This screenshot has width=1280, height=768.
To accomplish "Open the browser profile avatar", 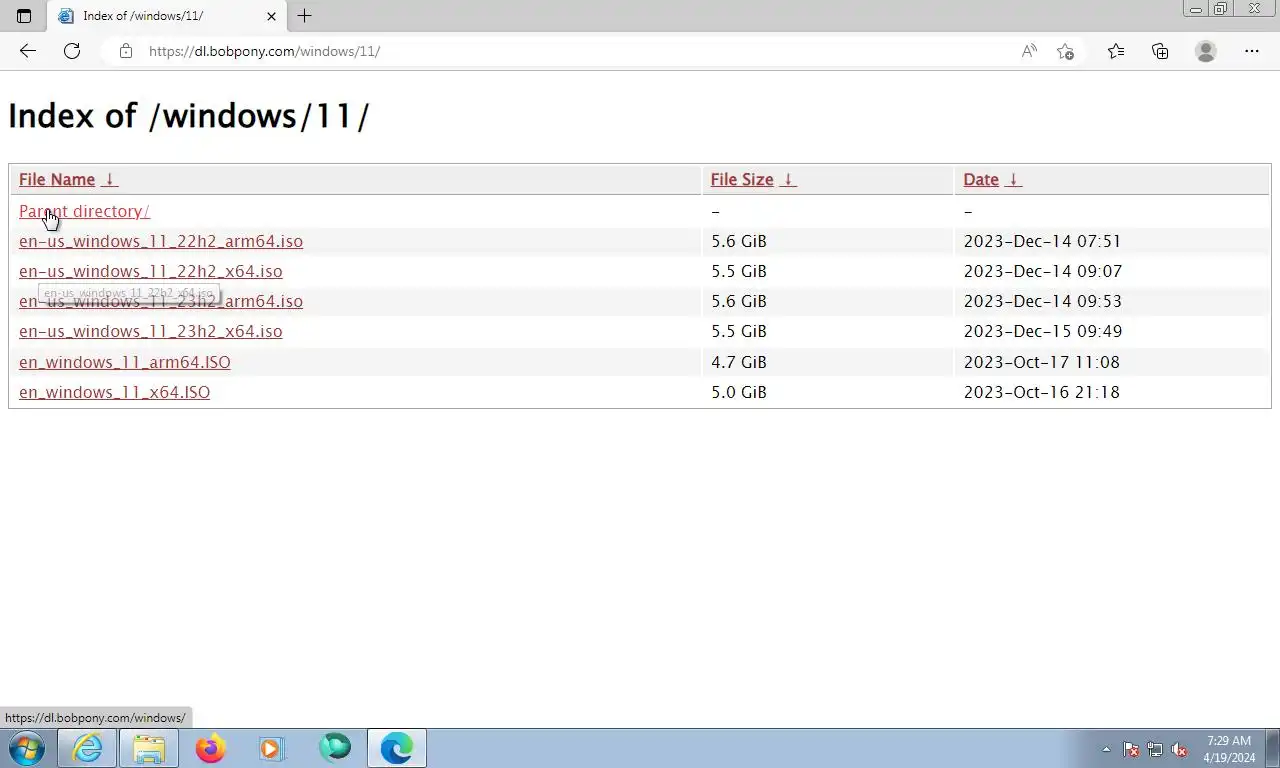I will pos(1206,51).
